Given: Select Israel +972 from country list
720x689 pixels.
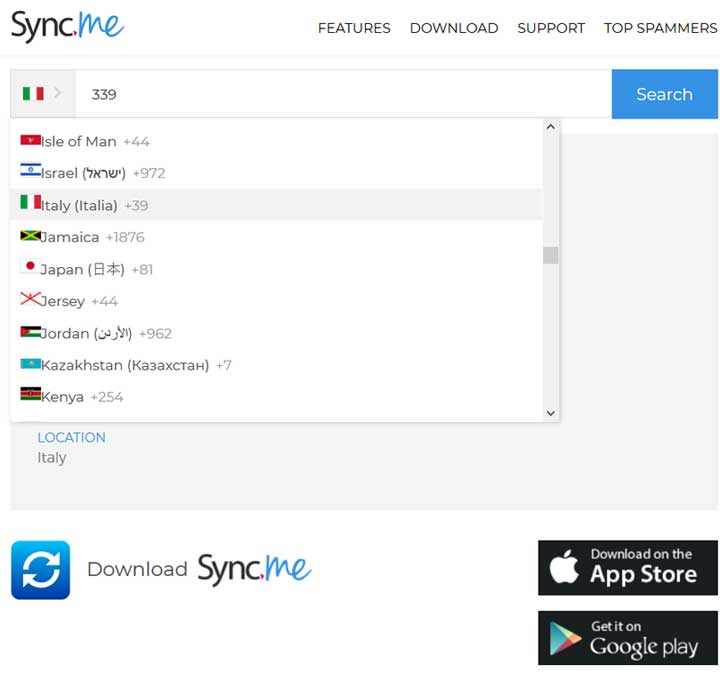Looking at the screenshot, I should [x=276, y=173].
